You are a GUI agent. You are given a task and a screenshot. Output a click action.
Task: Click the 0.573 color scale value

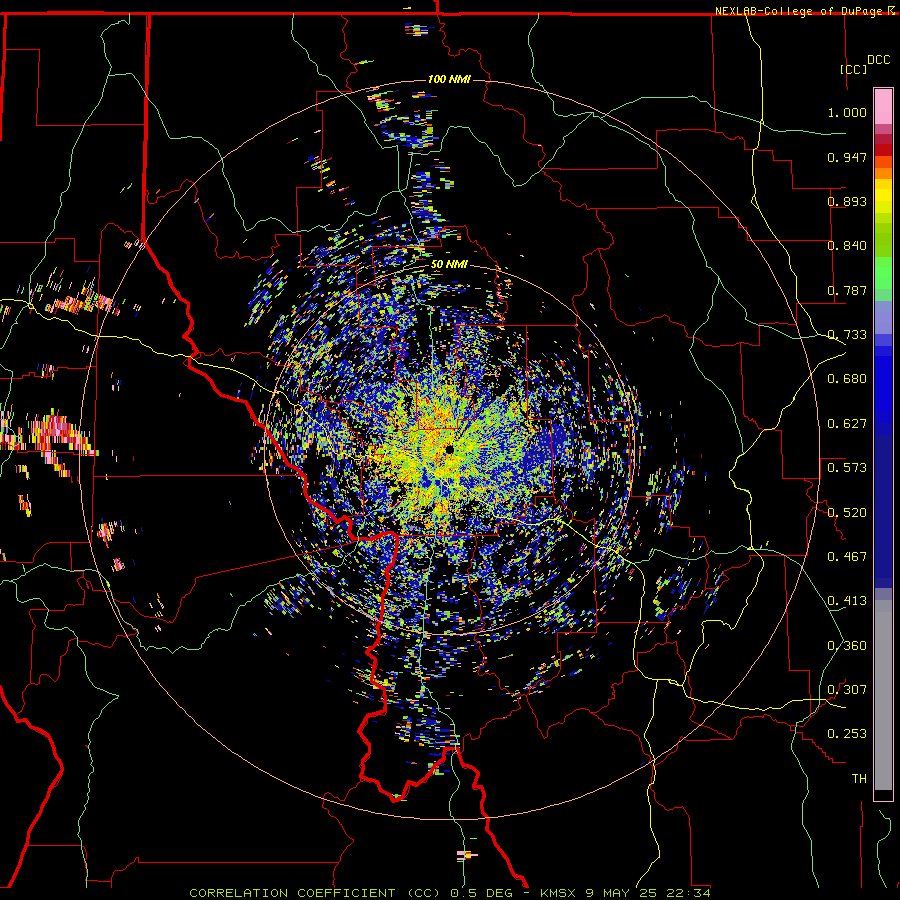click(847, 468)
